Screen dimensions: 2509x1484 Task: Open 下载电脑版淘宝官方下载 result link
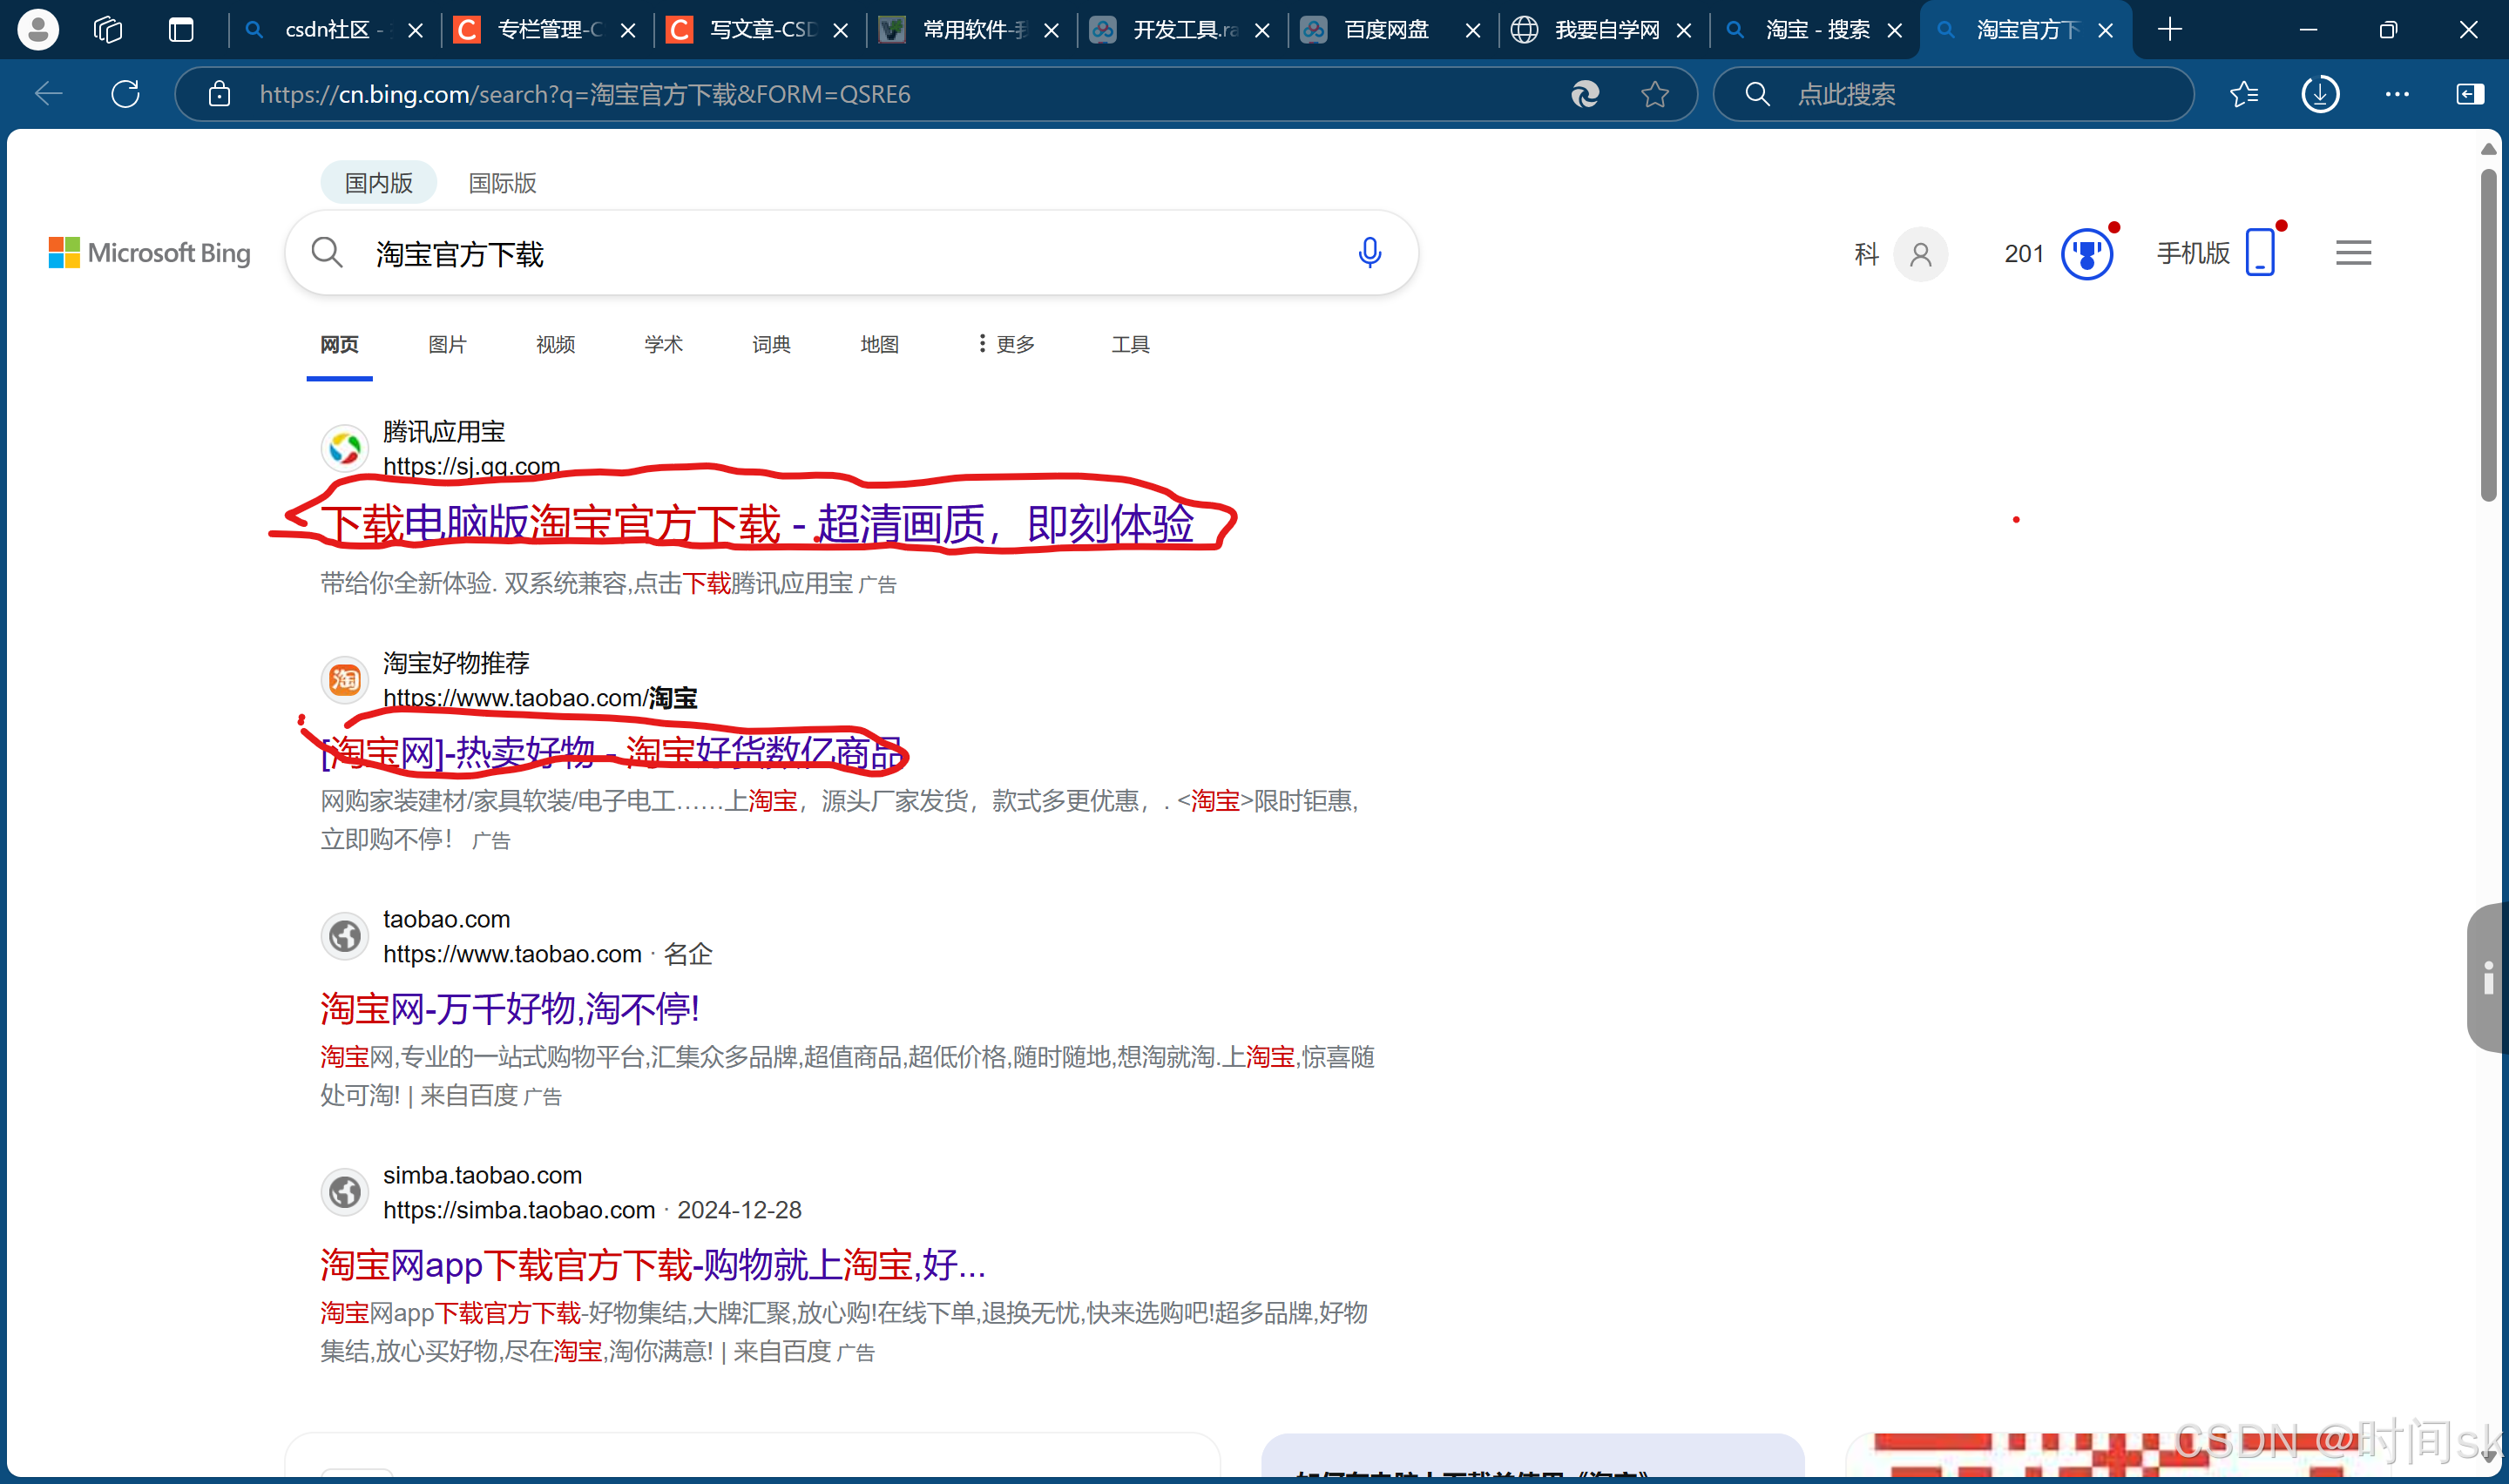click(757, 524)
